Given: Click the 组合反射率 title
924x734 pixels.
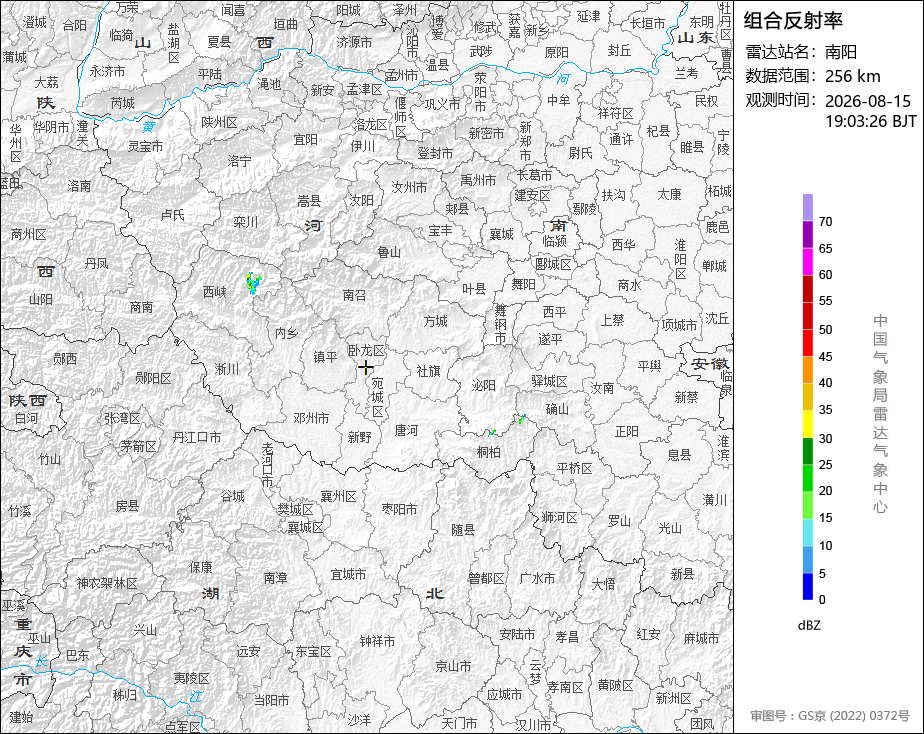Looking at the screenshot, I should click(793, 21).
